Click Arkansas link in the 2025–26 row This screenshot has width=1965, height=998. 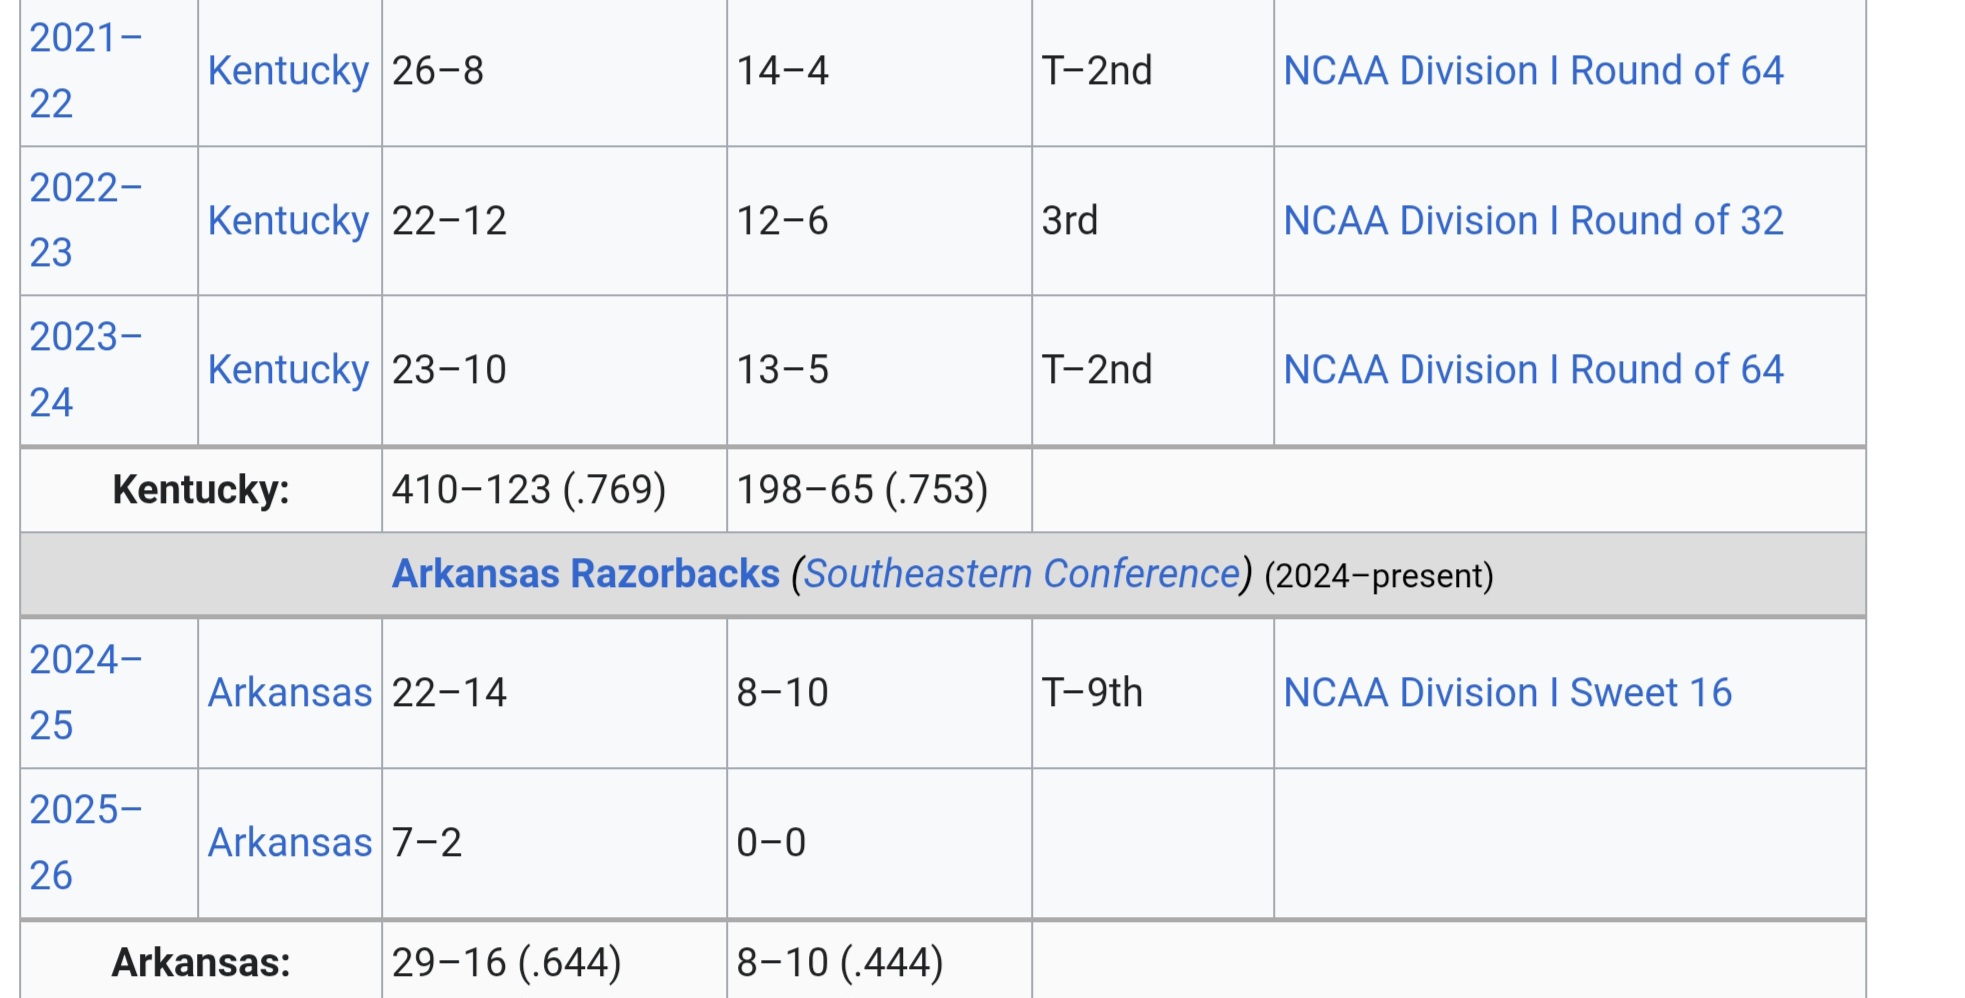pos(290,843)
